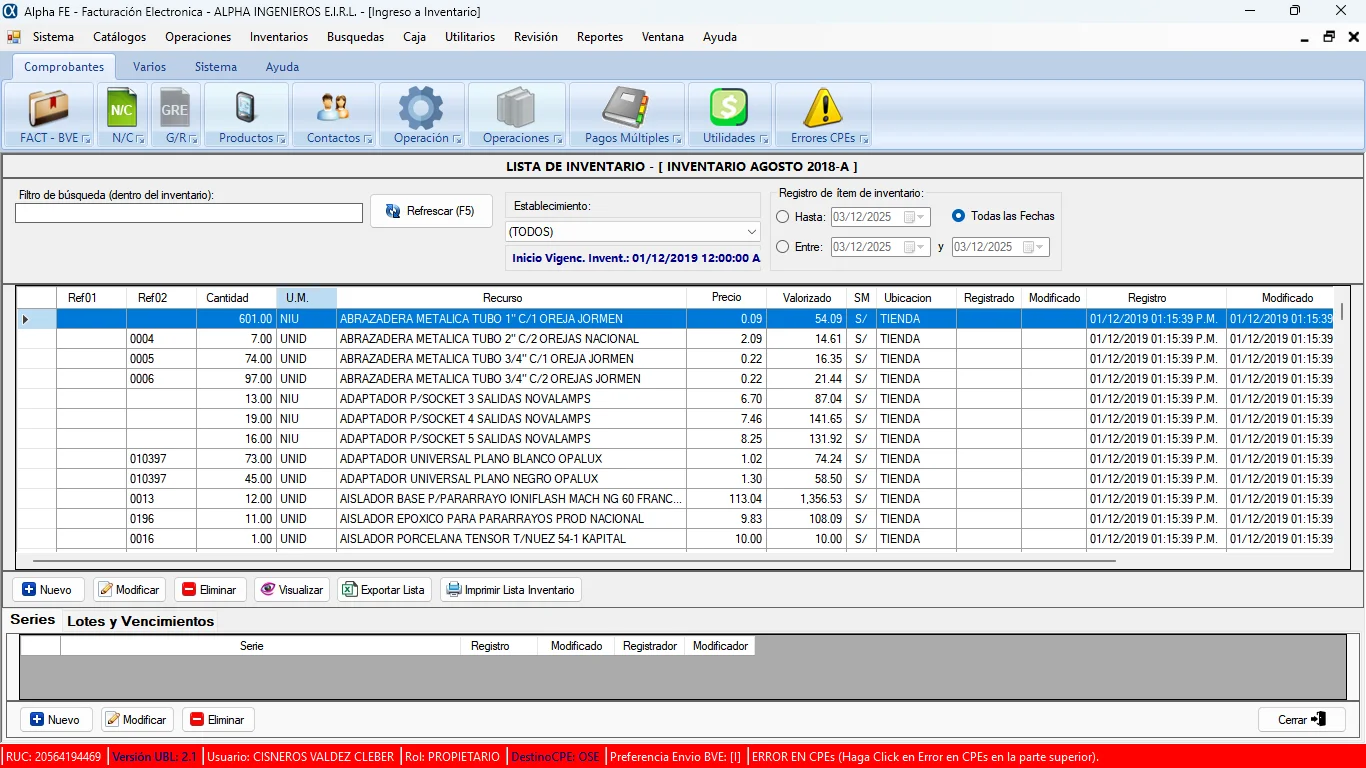Open Pagos Múltiples book icon
The width and height of the screenshot is (1366, 768).
click(x=626, y=108)
